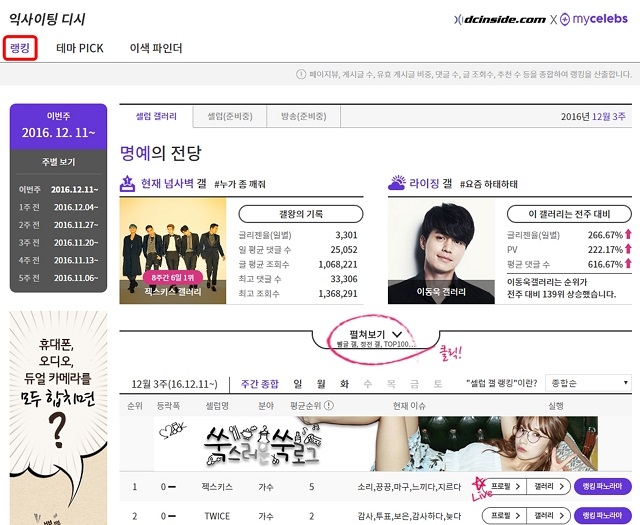
Task: Click the info icon in ranking notice bar
Action: pyautogui.click(x=301, y=74)
